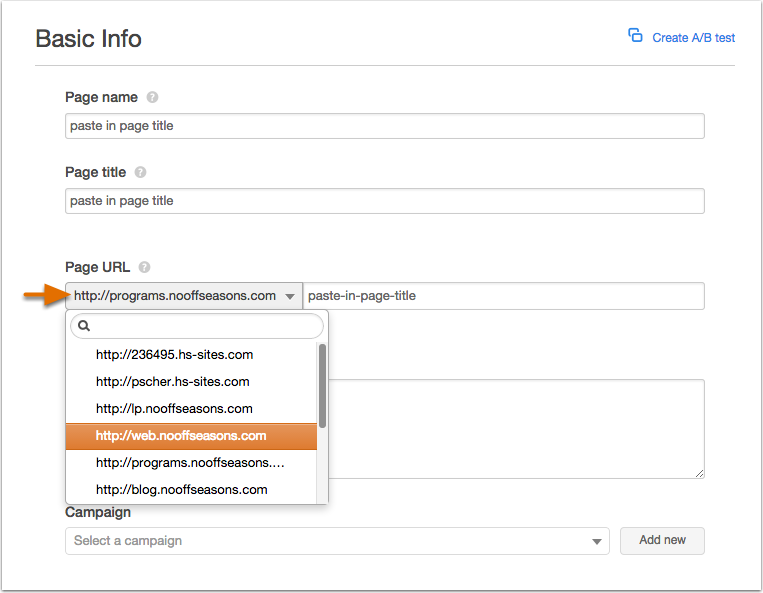Select truncated http://programs.nooffseasons option in list
Image resolution: width=763 pixels, height=593 pixels.
coord(191,463)
